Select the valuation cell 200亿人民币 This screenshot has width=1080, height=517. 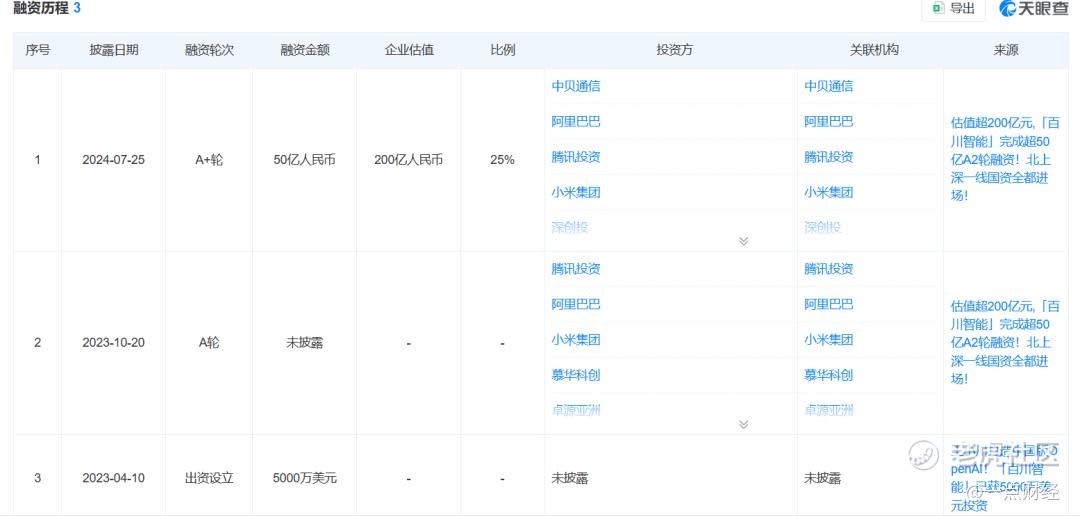pyautogui.click(x=408, y=160)
